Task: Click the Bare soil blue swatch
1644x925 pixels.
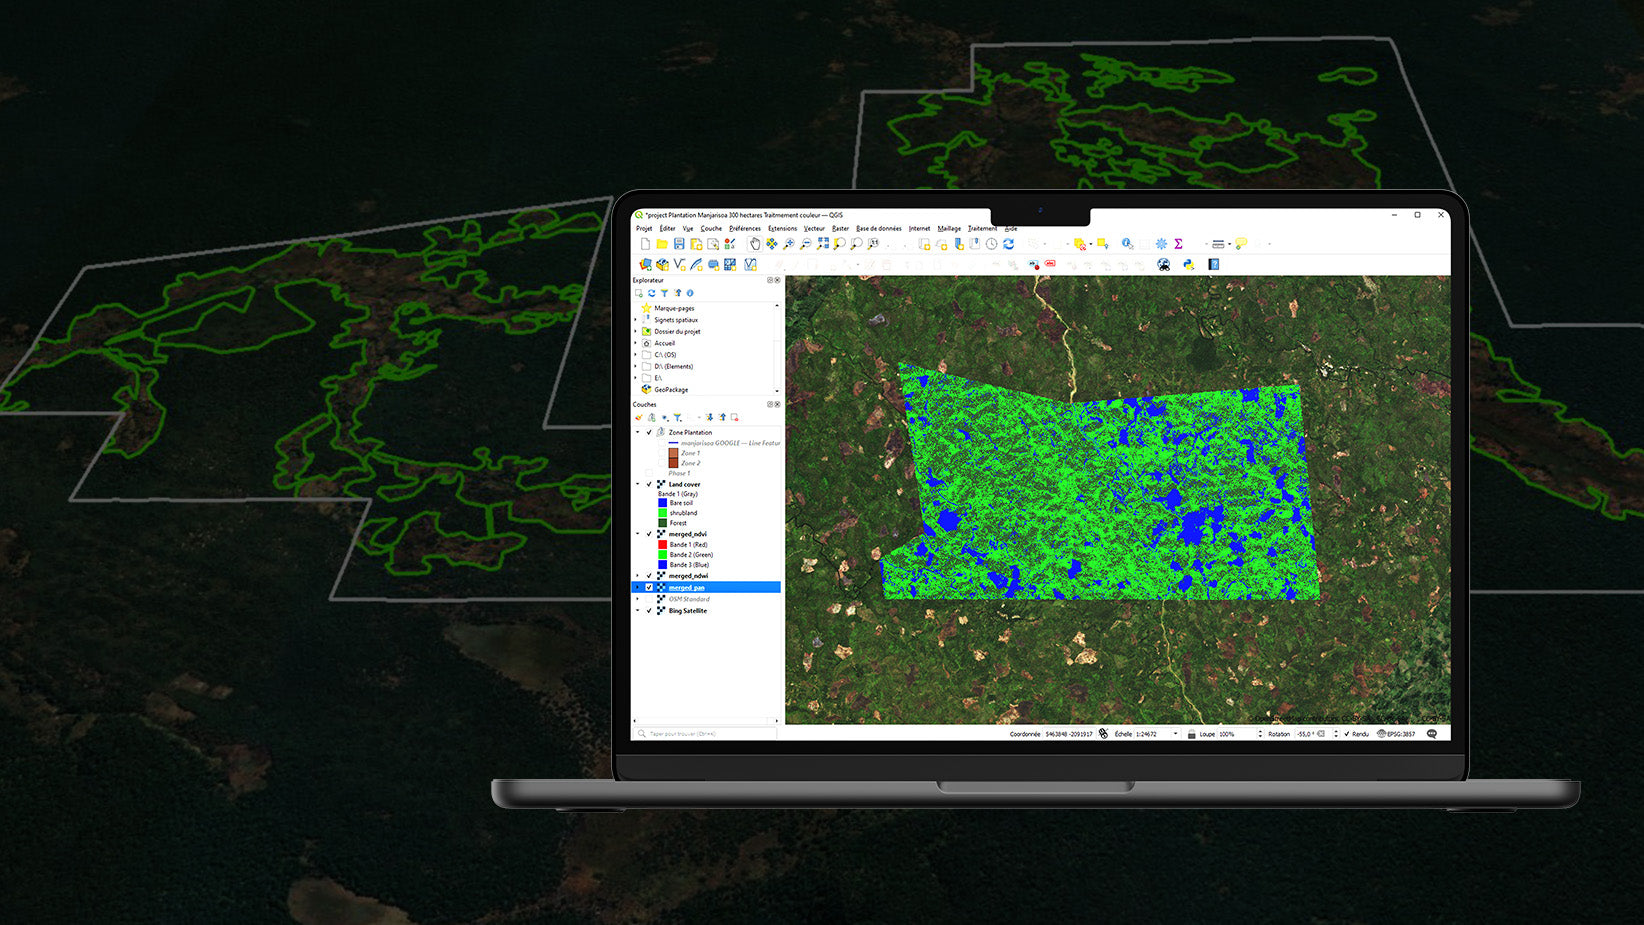Action: click(x=662, y=503)
